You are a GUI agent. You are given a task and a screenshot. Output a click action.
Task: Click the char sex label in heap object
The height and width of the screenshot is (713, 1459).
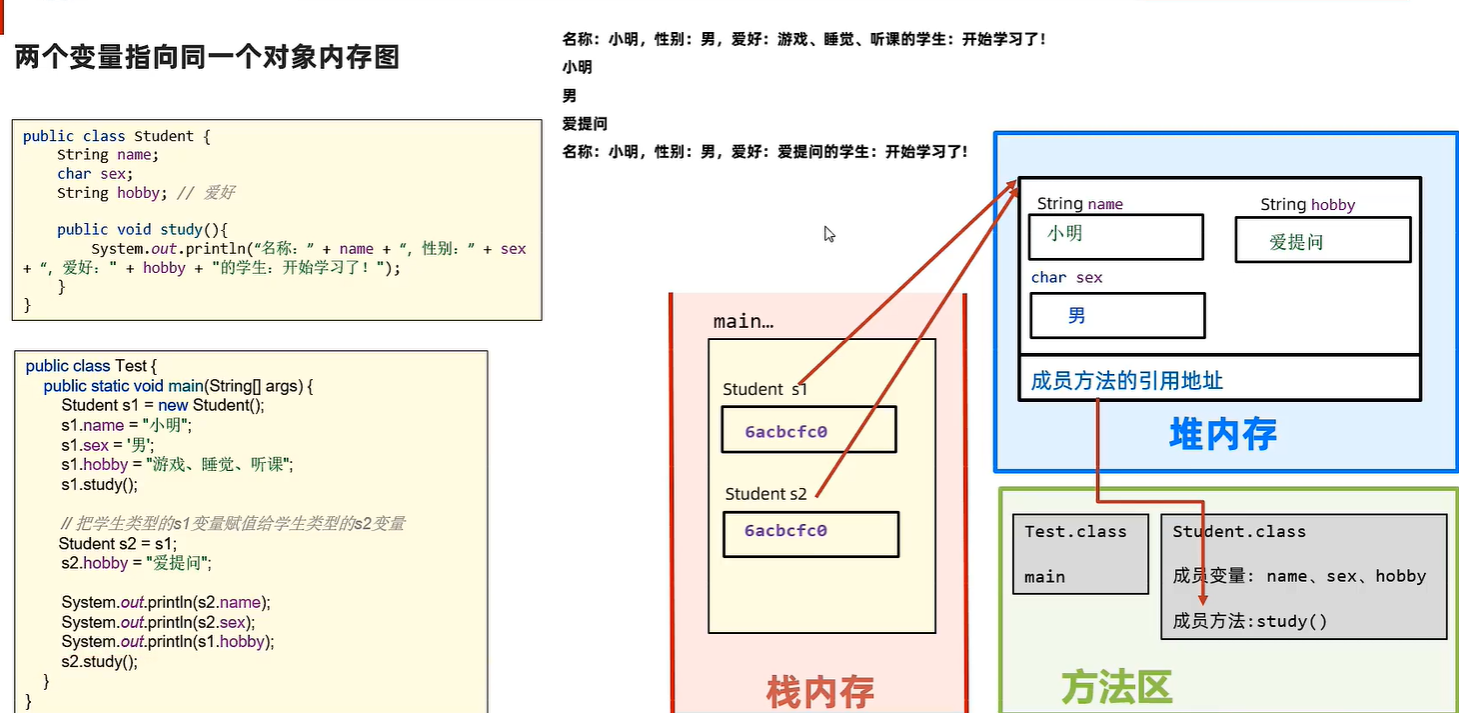tap(1067, 278)
